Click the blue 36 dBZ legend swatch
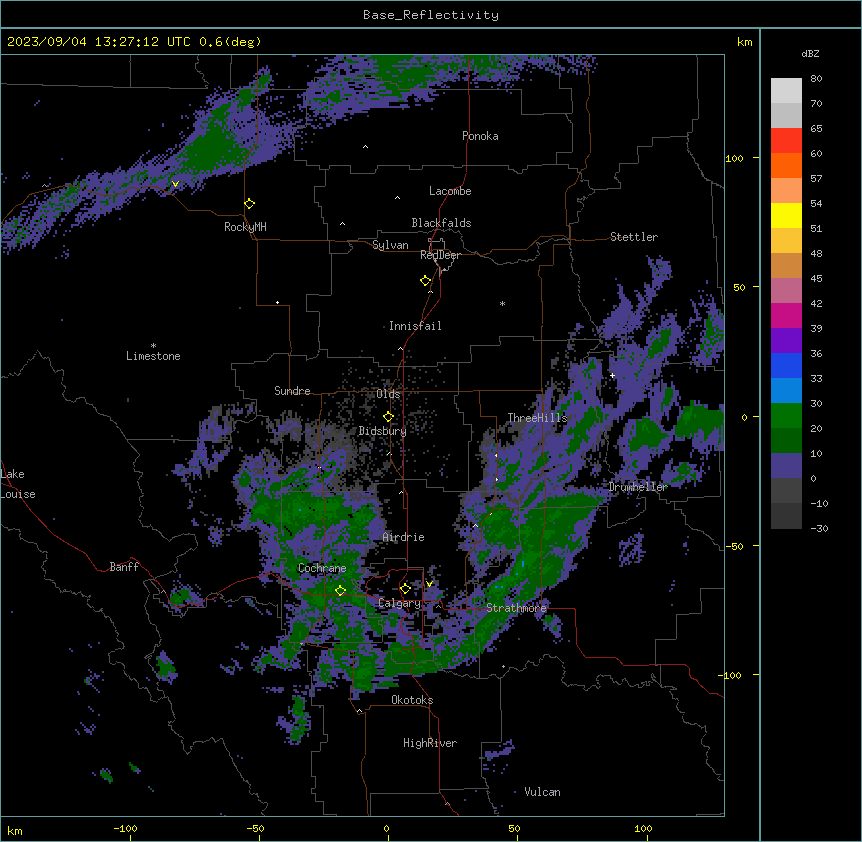The image size is (862, 842). [786, 365]
